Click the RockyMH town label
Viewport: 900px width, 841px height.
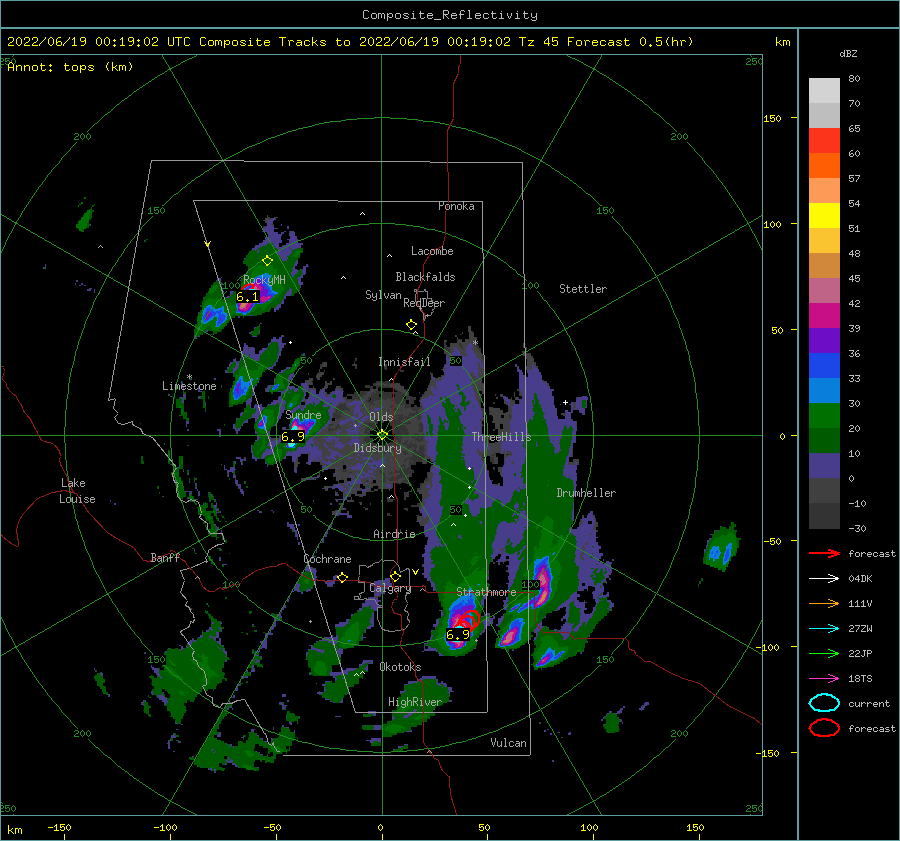(264, 280)
